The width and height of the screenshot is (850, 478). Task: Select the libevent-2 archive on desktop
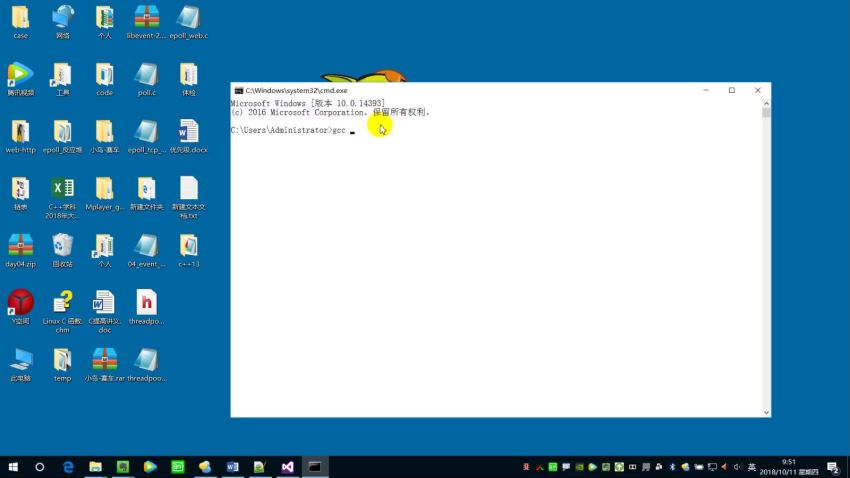[x=146, y=22]
